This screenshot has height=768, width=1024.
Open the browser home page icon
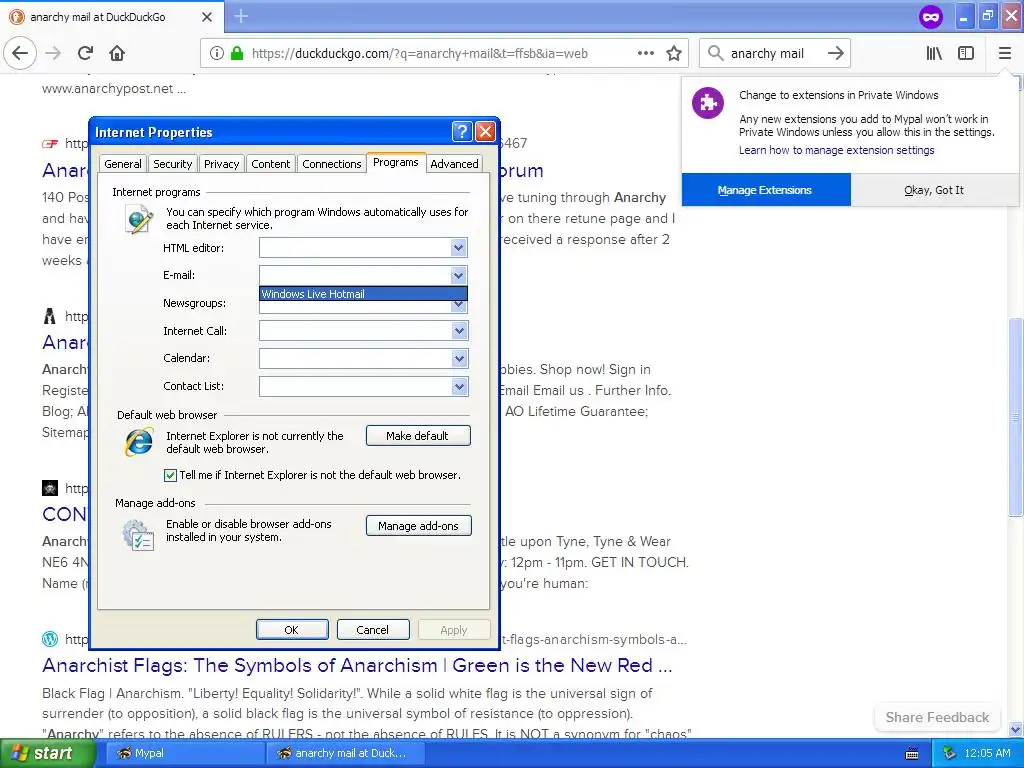pos(117,53)
